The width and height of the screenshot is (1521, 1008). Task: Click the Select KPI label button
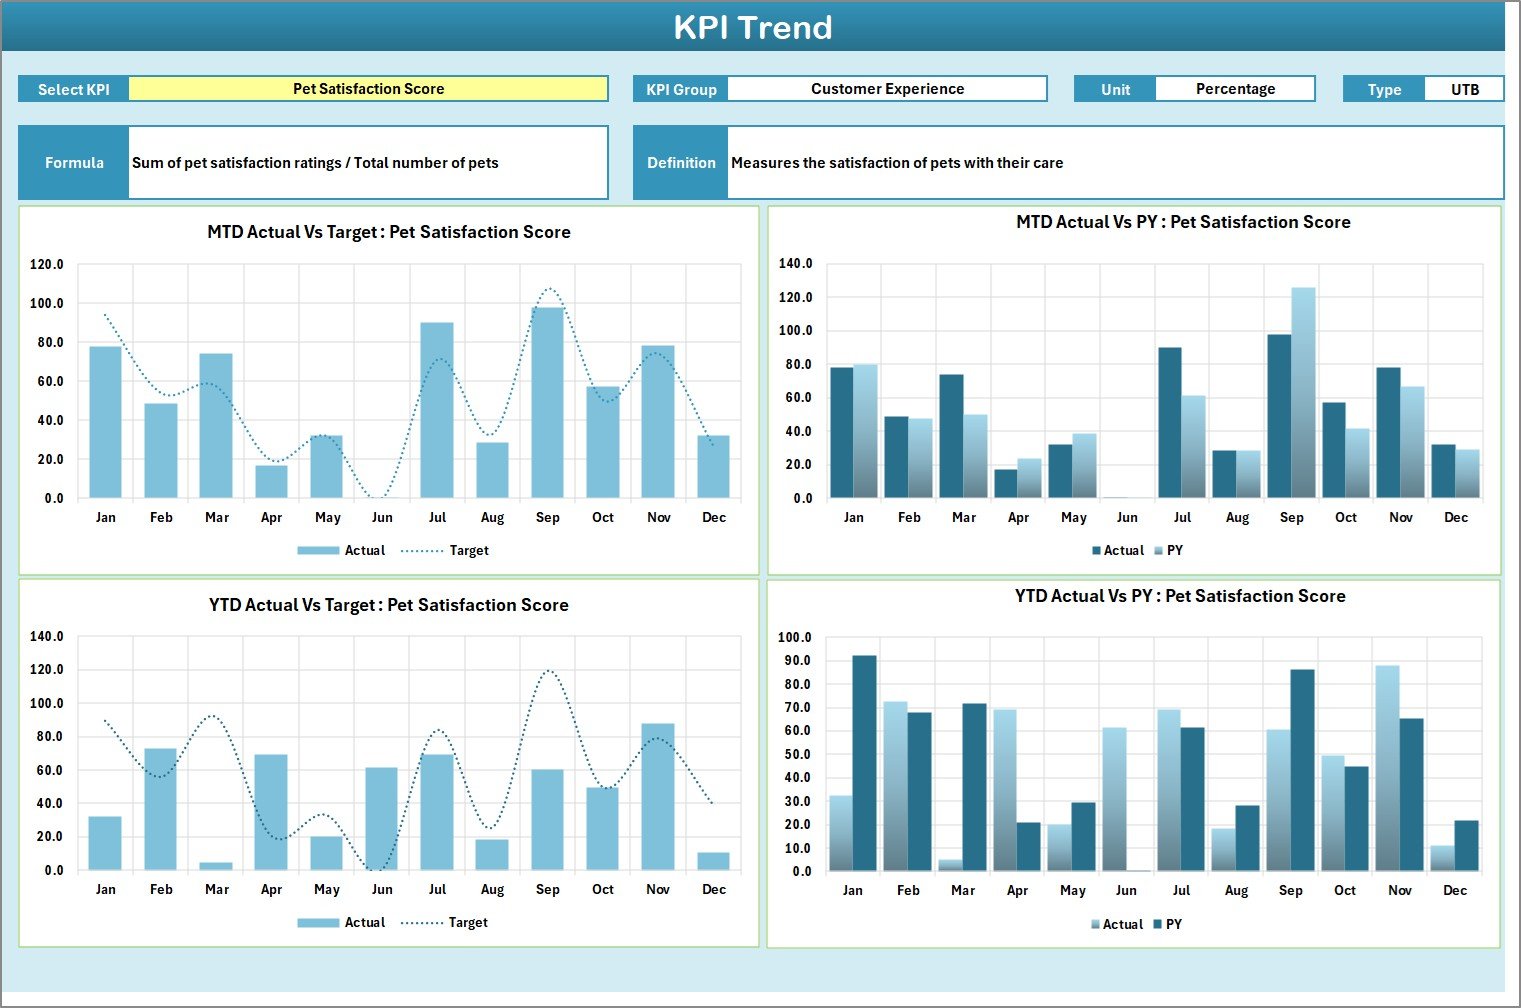pos(73,88)
